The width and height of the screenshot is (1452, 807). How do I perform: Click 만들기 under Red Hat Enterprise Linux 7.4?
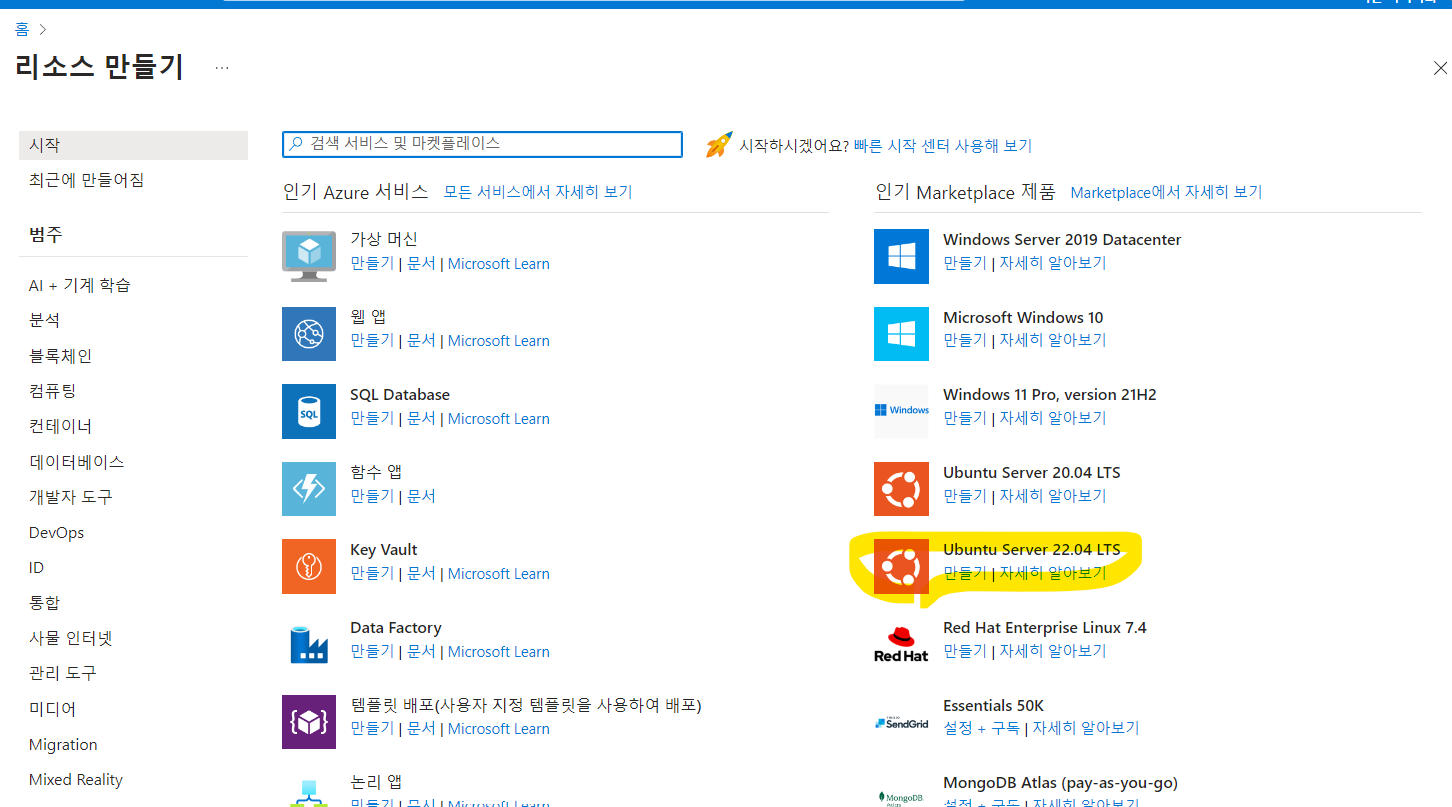(965, 651)
